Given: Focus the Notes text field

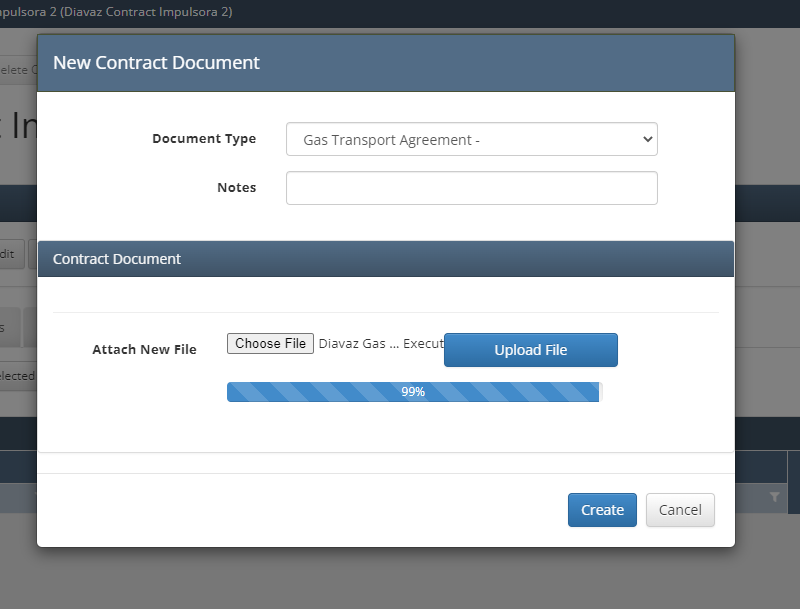Looking at the screenshot, I should point(471,188).
